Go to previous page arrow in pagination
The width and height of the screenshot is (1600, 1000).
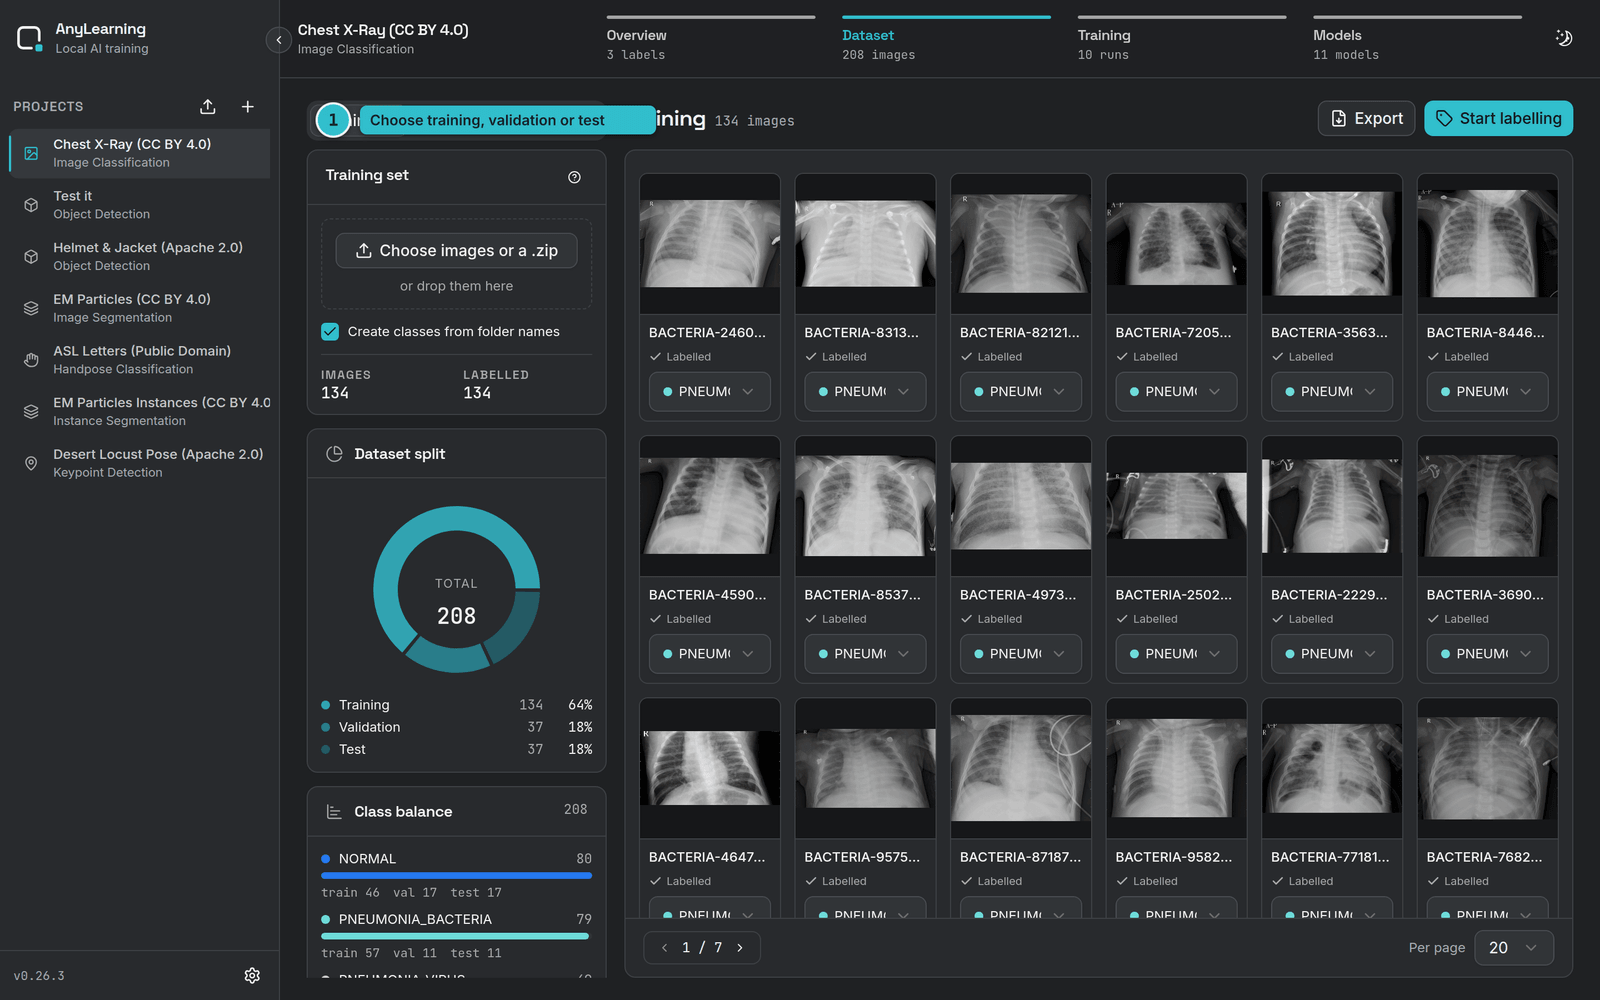coord(664,948)
